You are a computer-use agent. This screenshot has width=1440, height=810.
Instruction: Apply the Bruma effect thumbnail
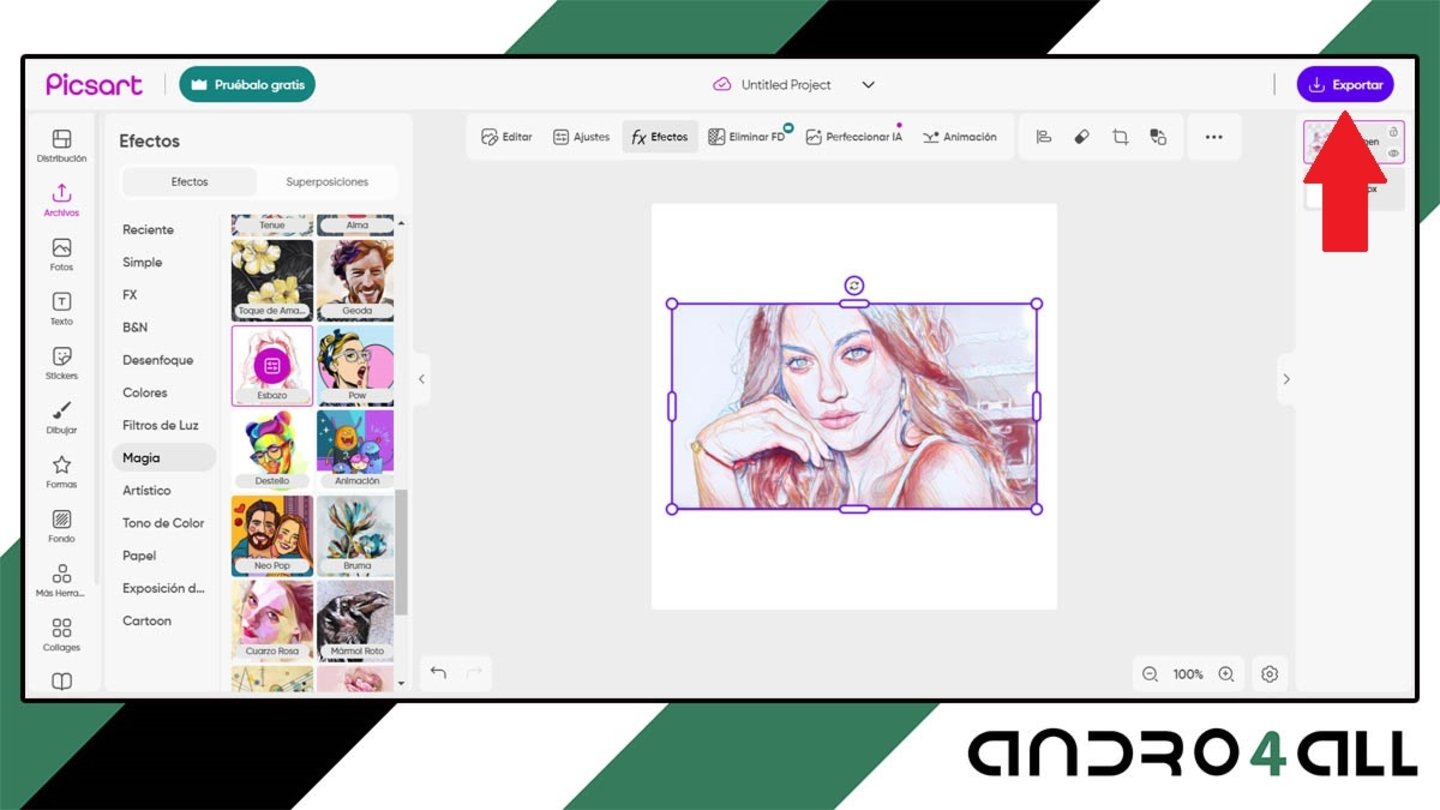(356, 536)
